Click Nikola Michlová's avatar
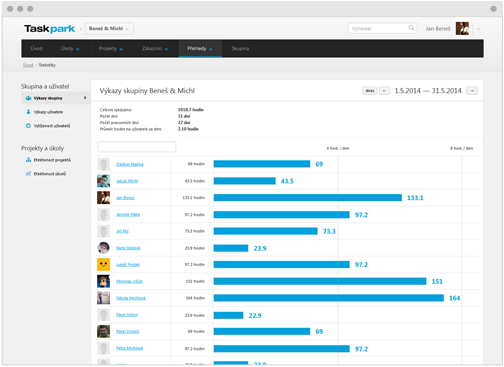504x367 pixels. (103, 298)
